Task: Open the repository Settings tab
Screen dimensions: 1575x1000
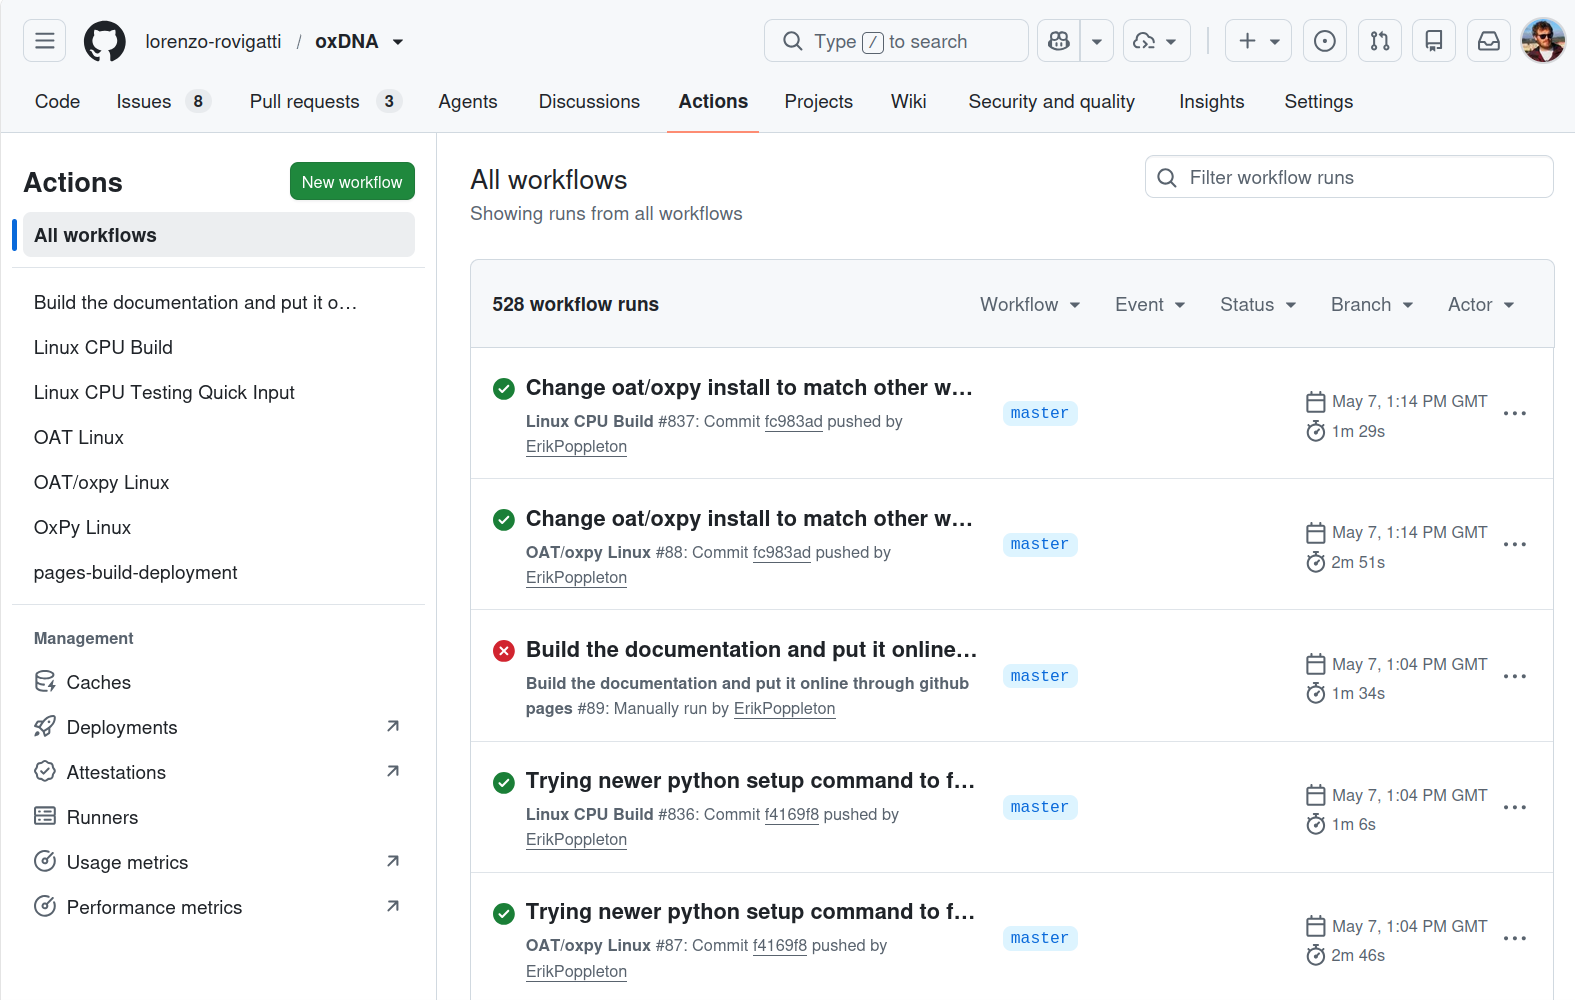Action: (1318, 101)
